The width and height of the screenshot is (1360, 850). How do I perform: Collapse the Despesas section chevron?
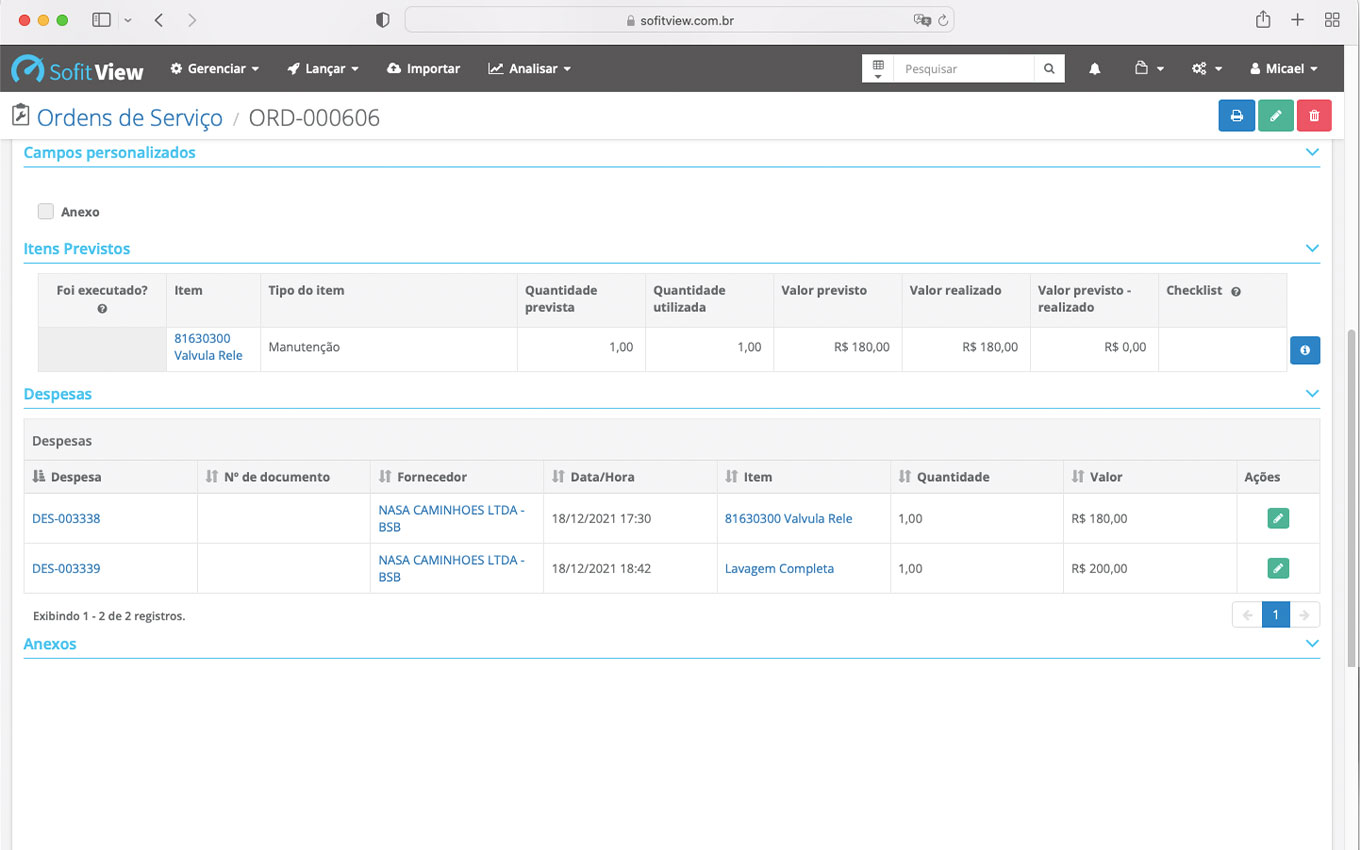(x=1312, y=395)
